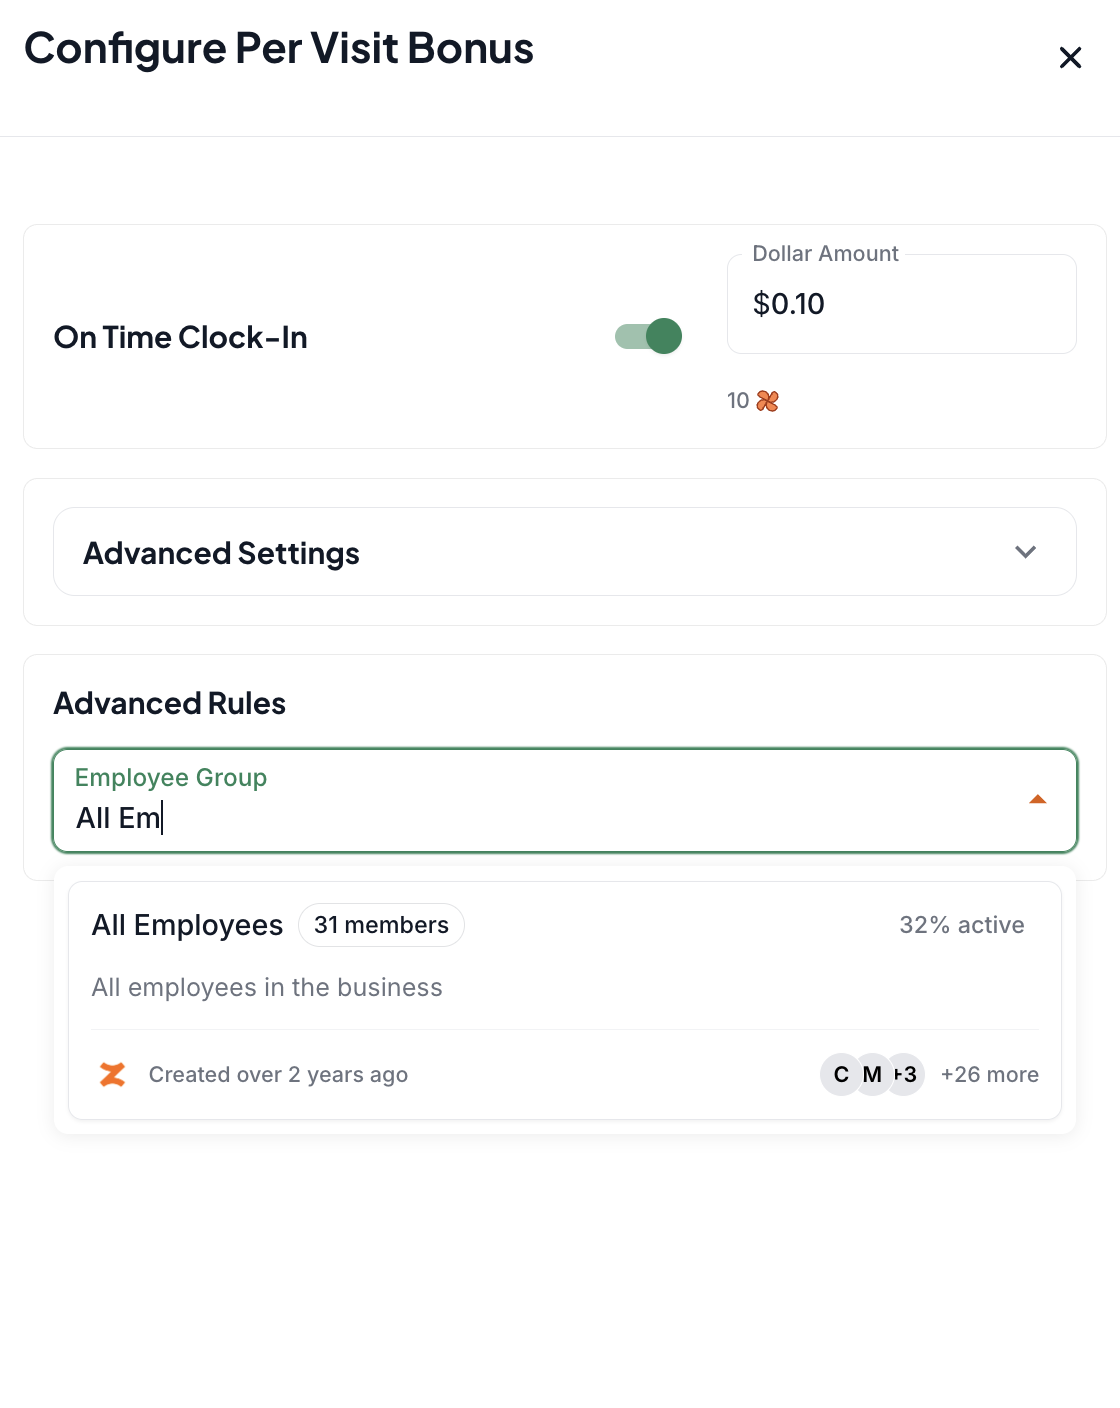Image resolution: width=1120 pixels, height=1408 pixels.
Task: Click the M member avatar
Action: [x=873, y=1075]
